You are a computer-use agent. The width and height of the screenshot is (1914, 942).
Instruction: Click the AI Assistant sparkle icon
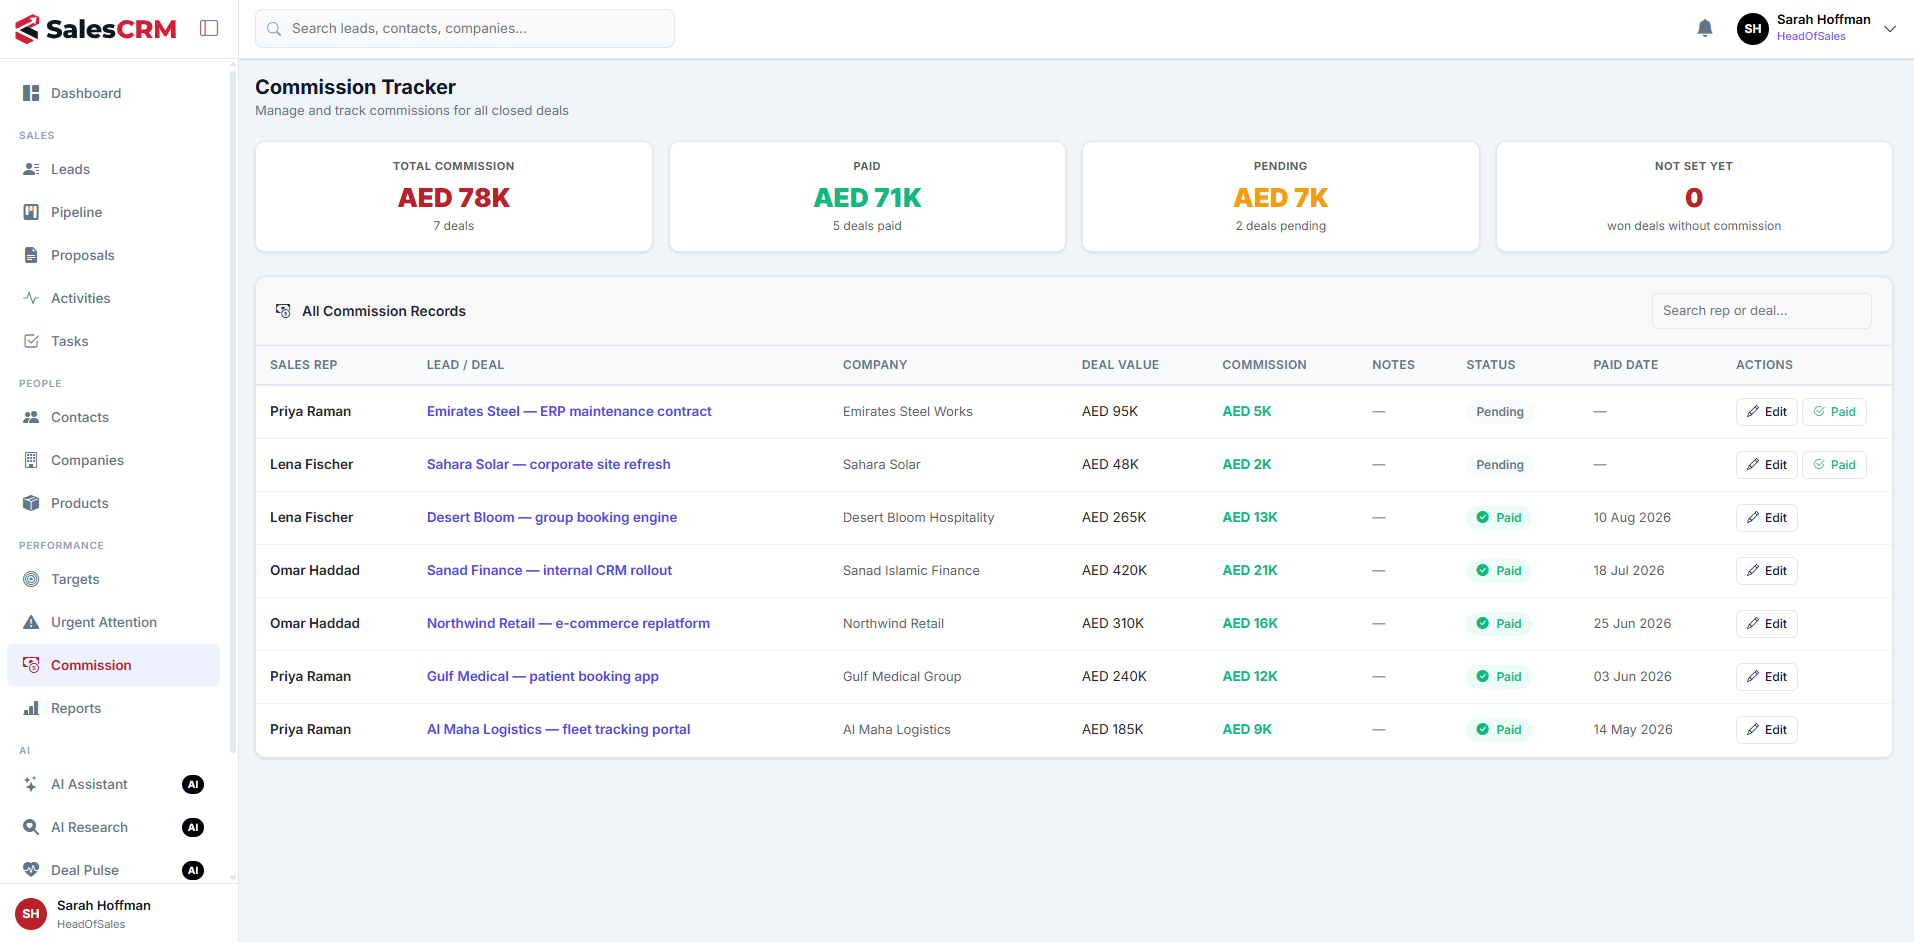31,784
